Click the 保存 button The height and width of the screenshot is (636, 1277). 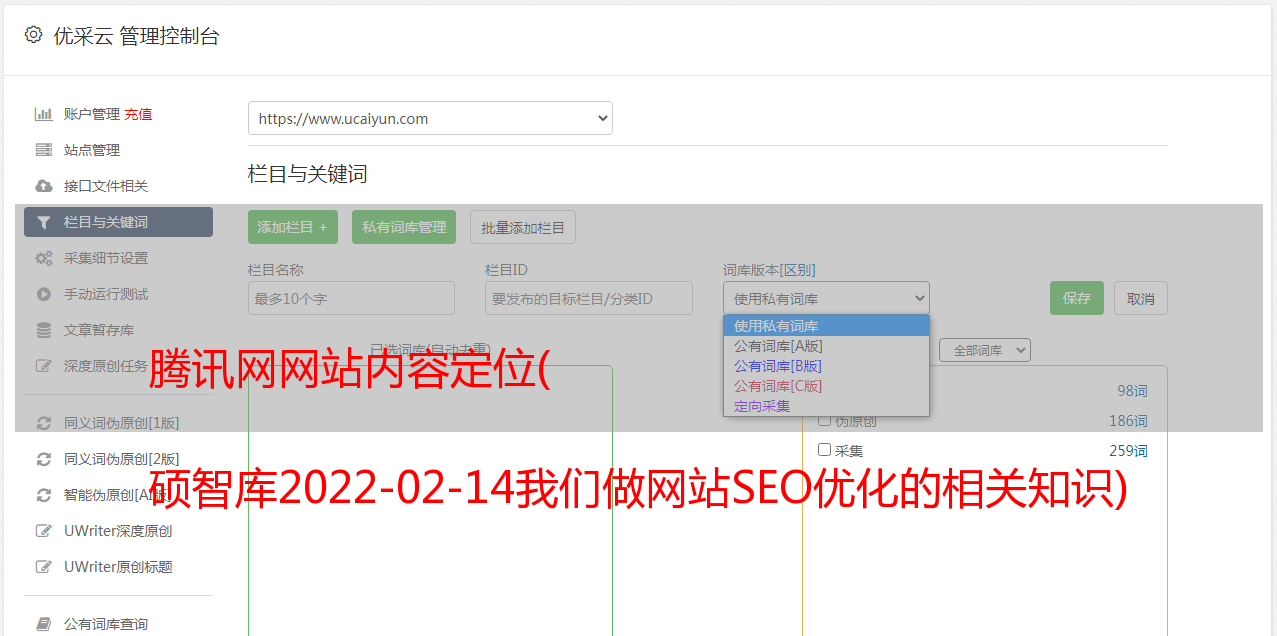point(1076,298)
